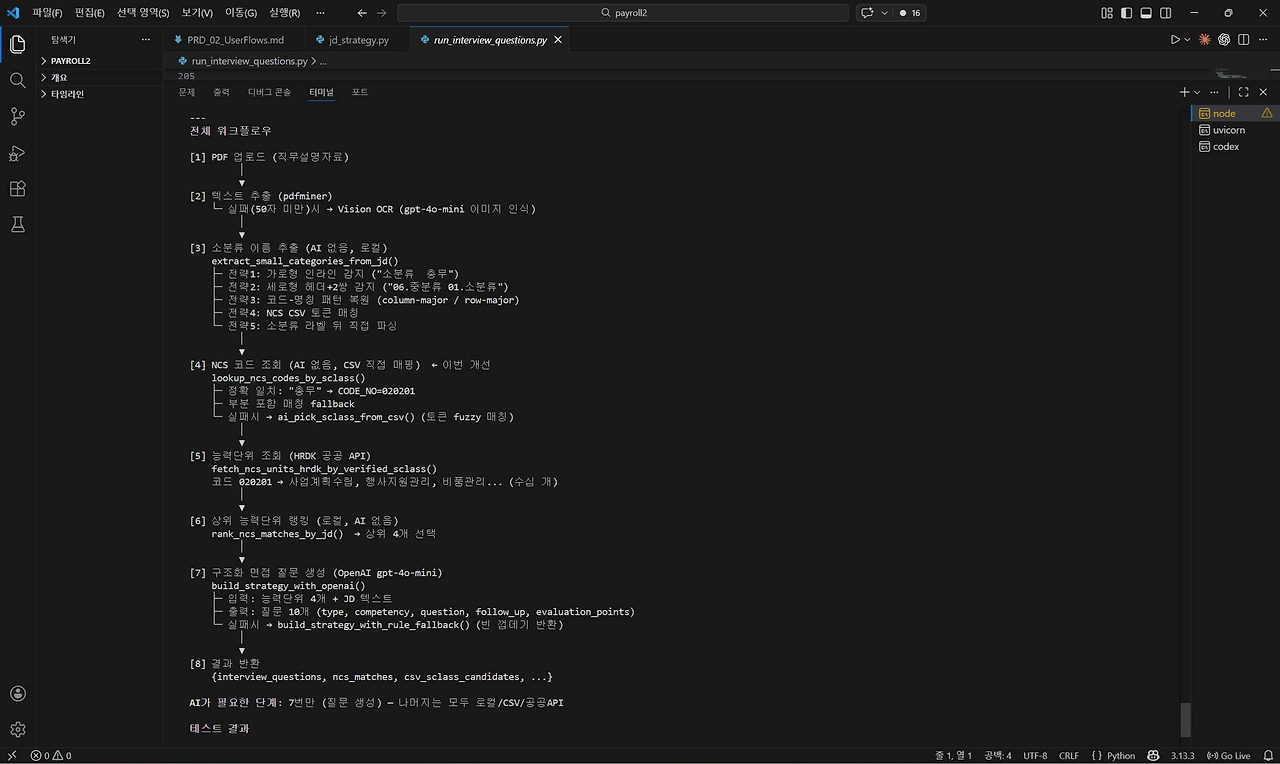Click the payroll2 command center search box
Screen dimensions: 1280x764
[x=624, y=13]
